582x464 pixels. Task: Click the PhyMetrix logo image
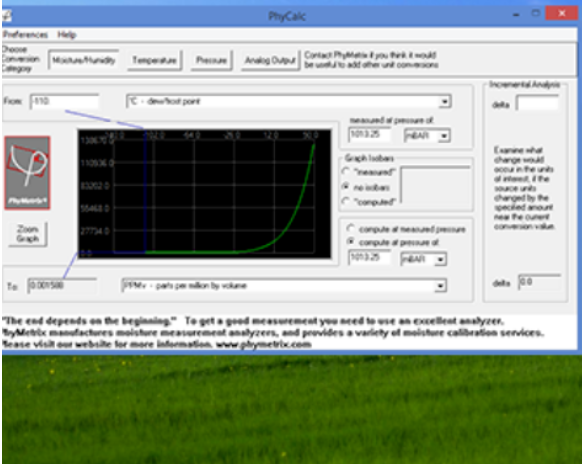pyautogui.click(x=27, y=173)
